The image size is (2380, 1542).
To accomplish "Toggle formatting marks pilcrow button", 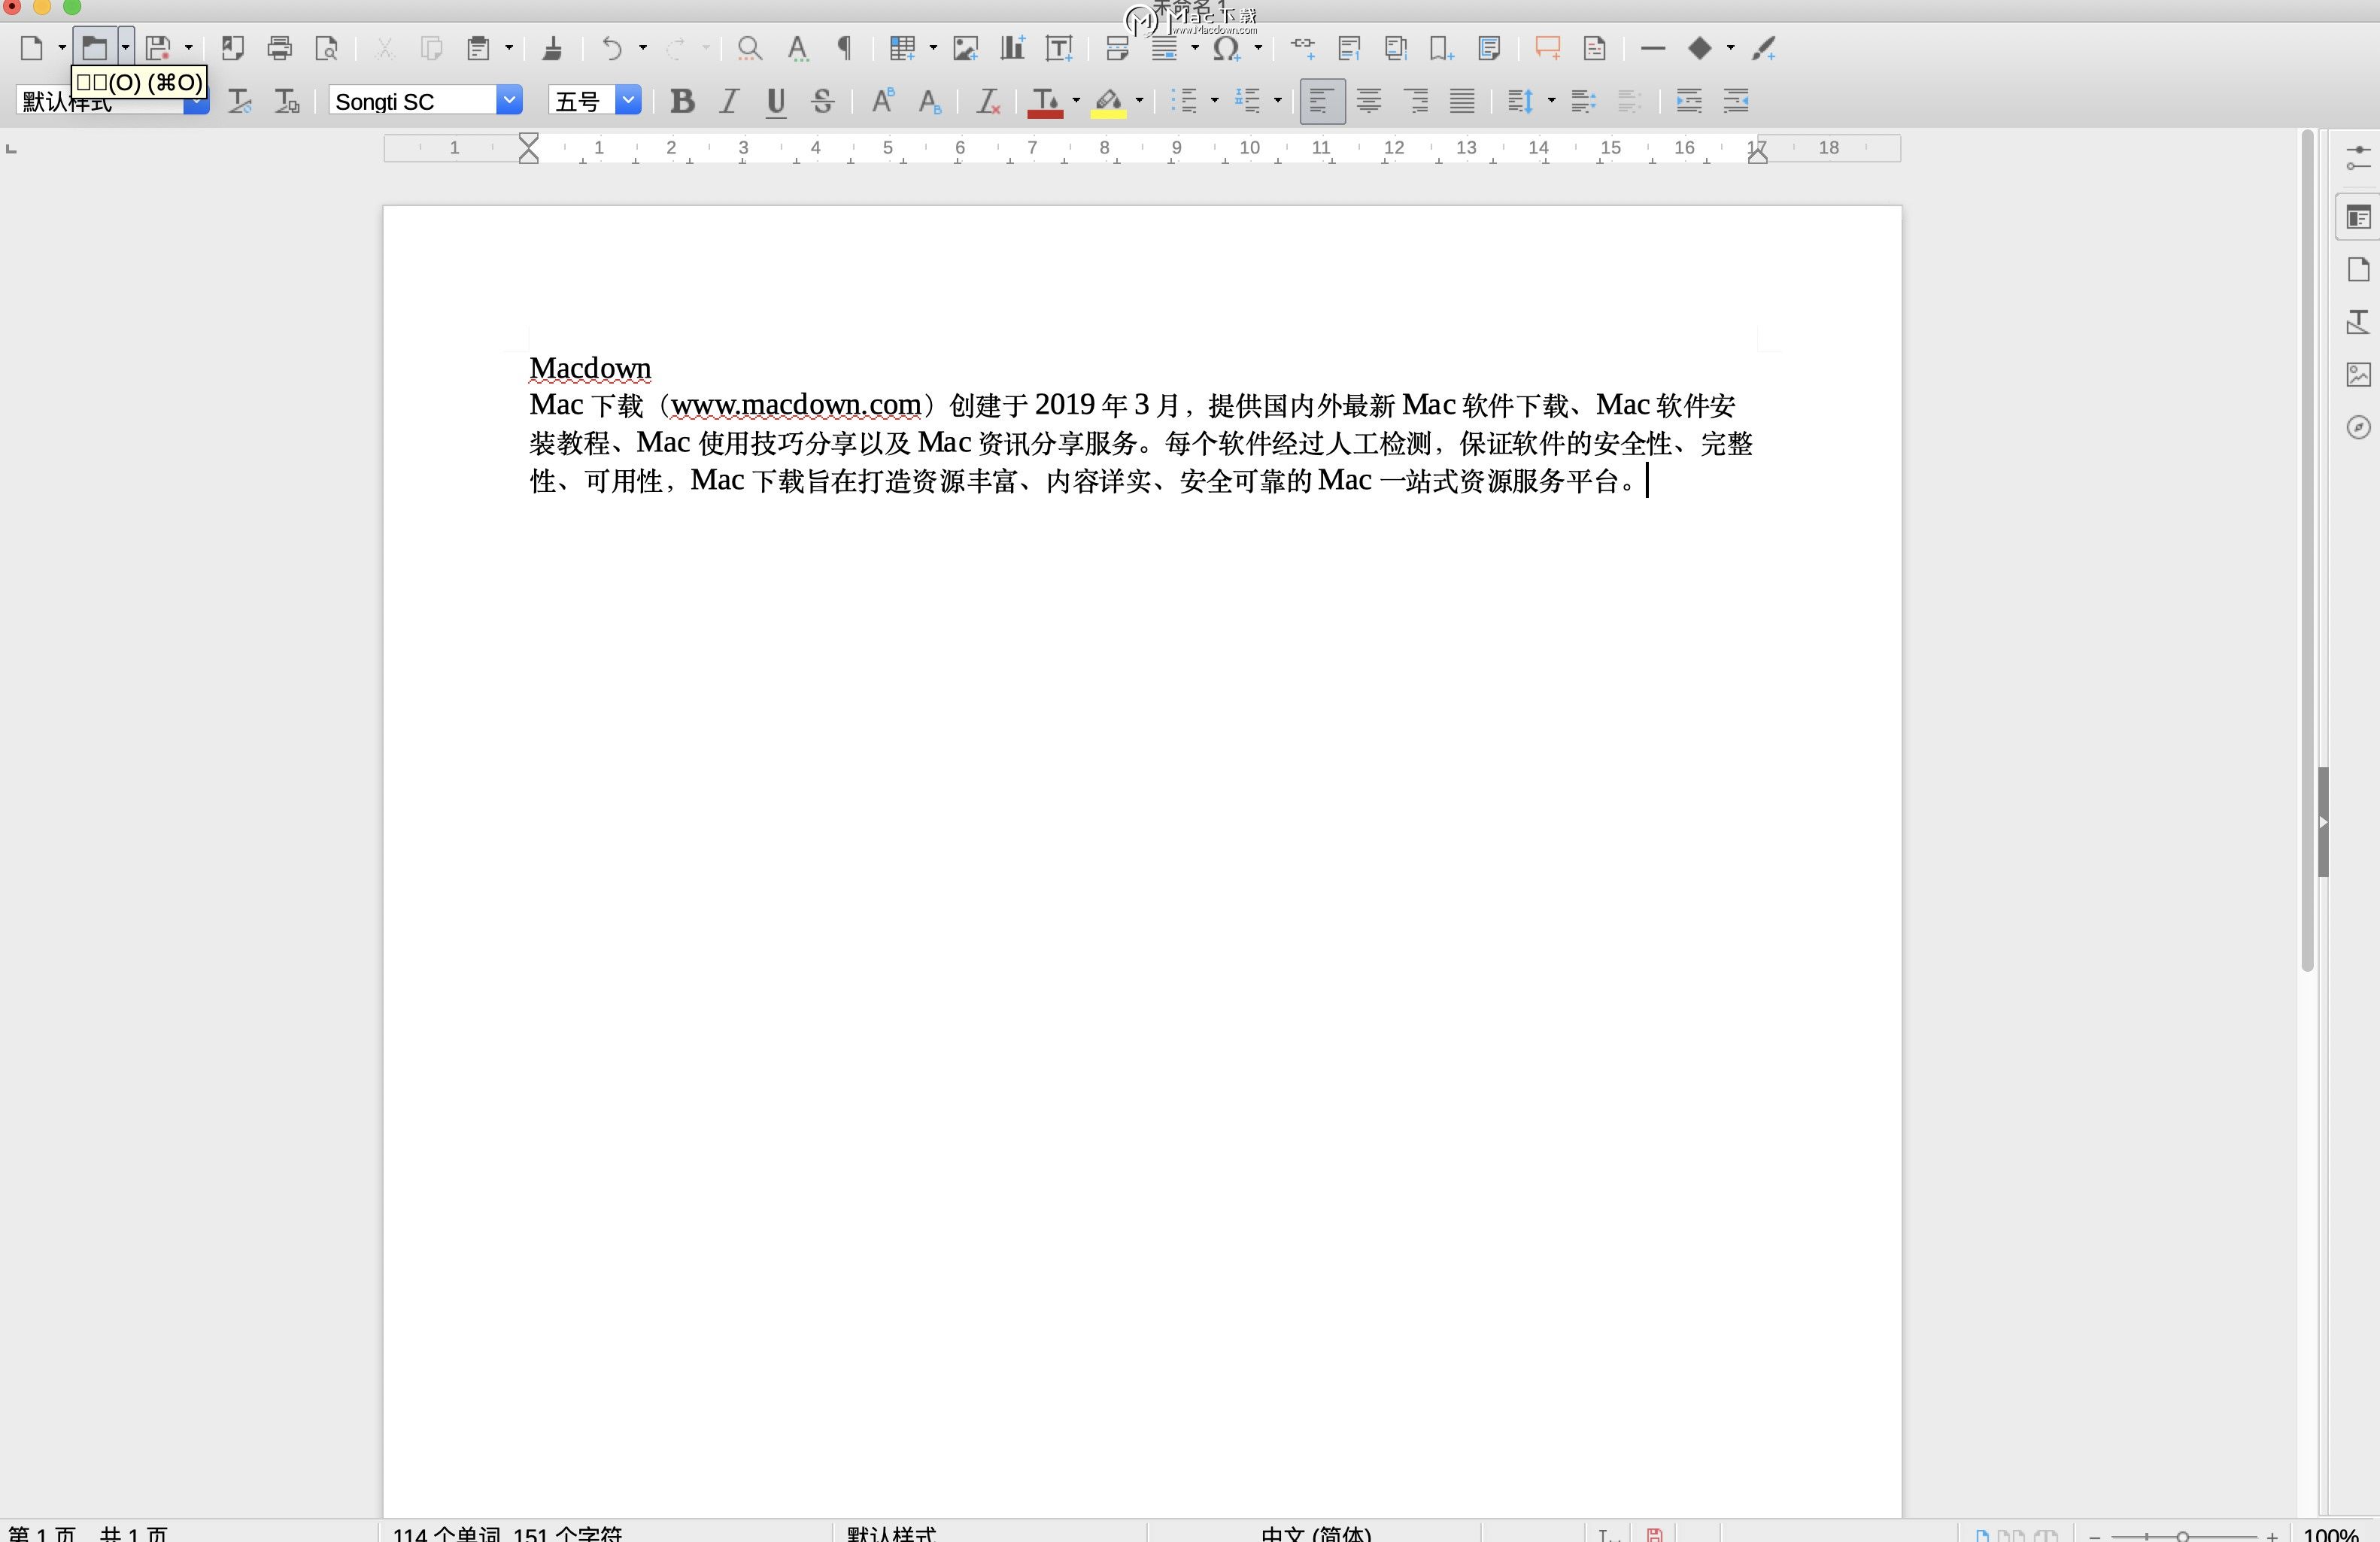I will (x=845, y=48).
